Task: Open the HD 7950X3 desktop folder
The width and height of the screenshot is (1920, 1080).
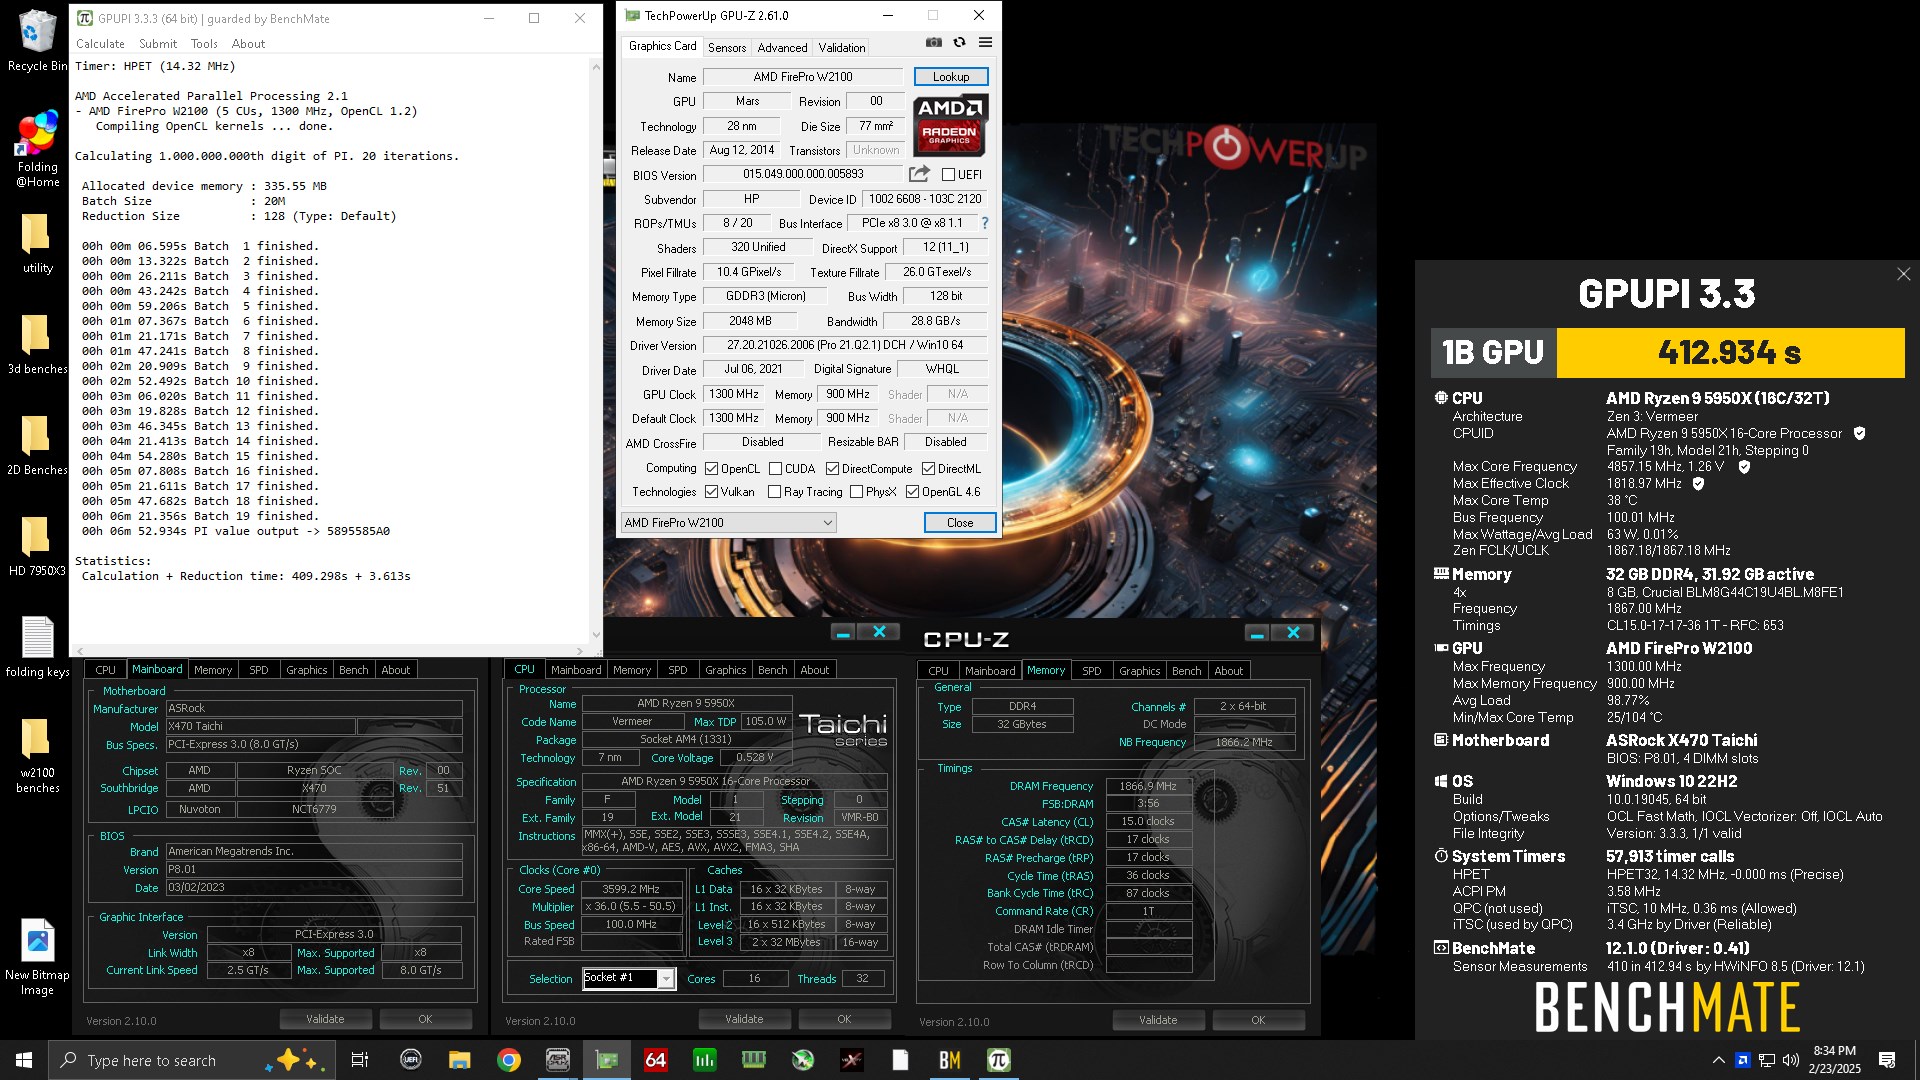Action: [37, 547]
